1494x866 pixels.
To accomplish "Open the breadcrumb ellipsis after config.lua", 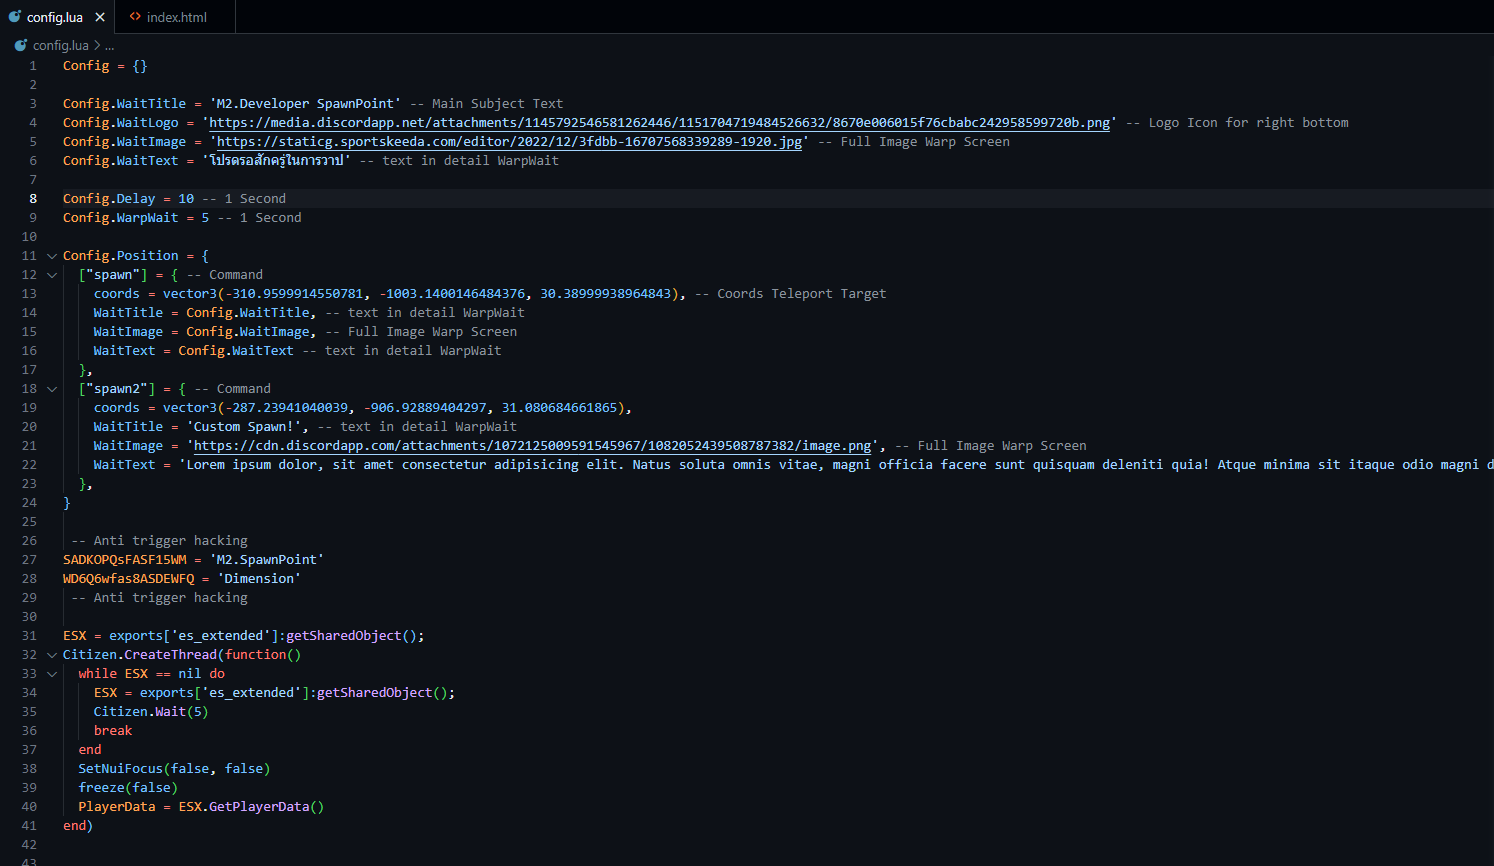I will tap(109, 45).
